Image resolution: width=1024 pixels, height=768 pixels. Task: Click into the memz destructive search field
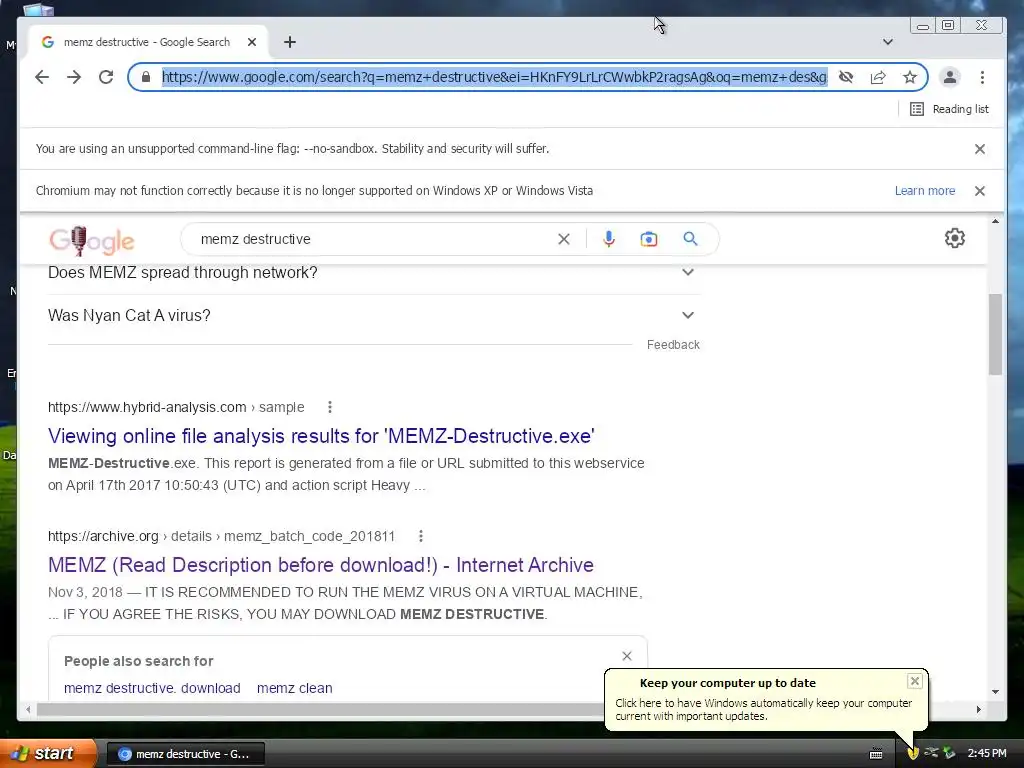pos(376,239)
